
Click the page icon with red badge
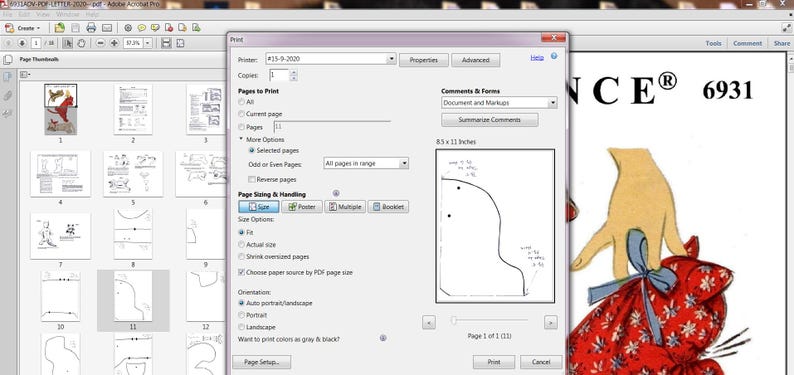click(x=169, y=28)
